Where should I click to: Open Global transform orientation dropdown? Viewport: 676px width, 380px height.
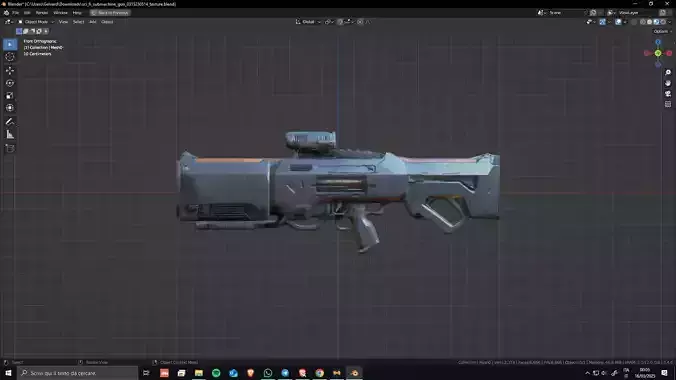(308, 22)
